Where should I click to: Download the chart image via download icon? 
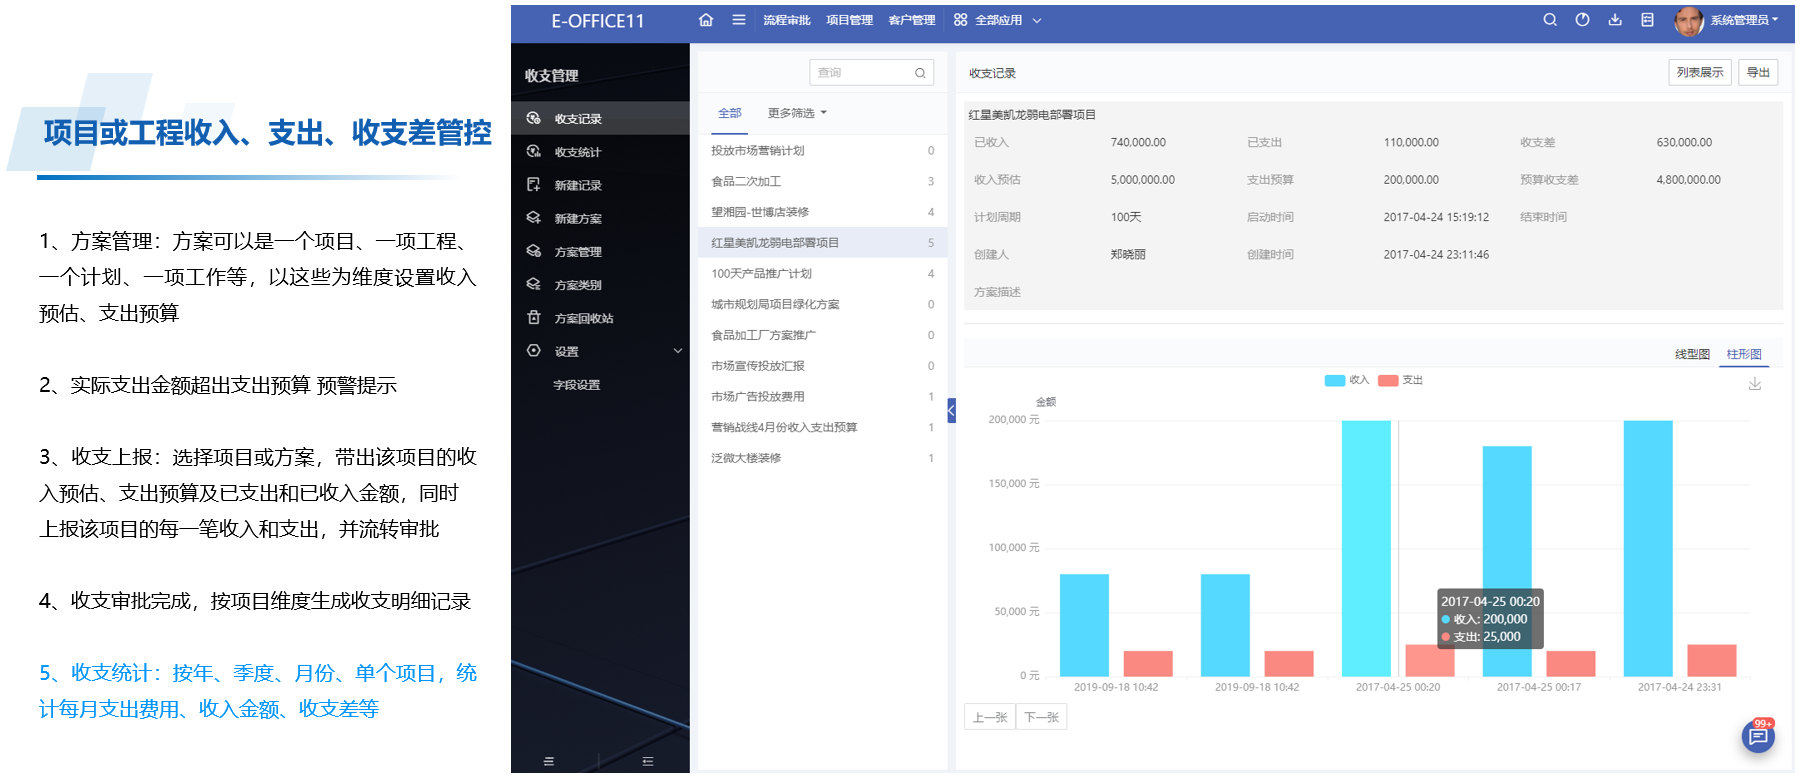[x=1755, y=384]
